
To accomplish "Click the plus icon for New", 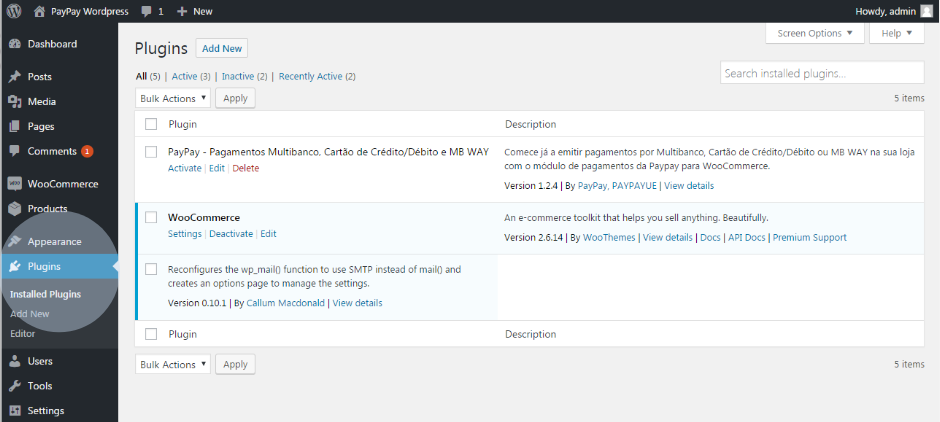I will click(182, 11).
